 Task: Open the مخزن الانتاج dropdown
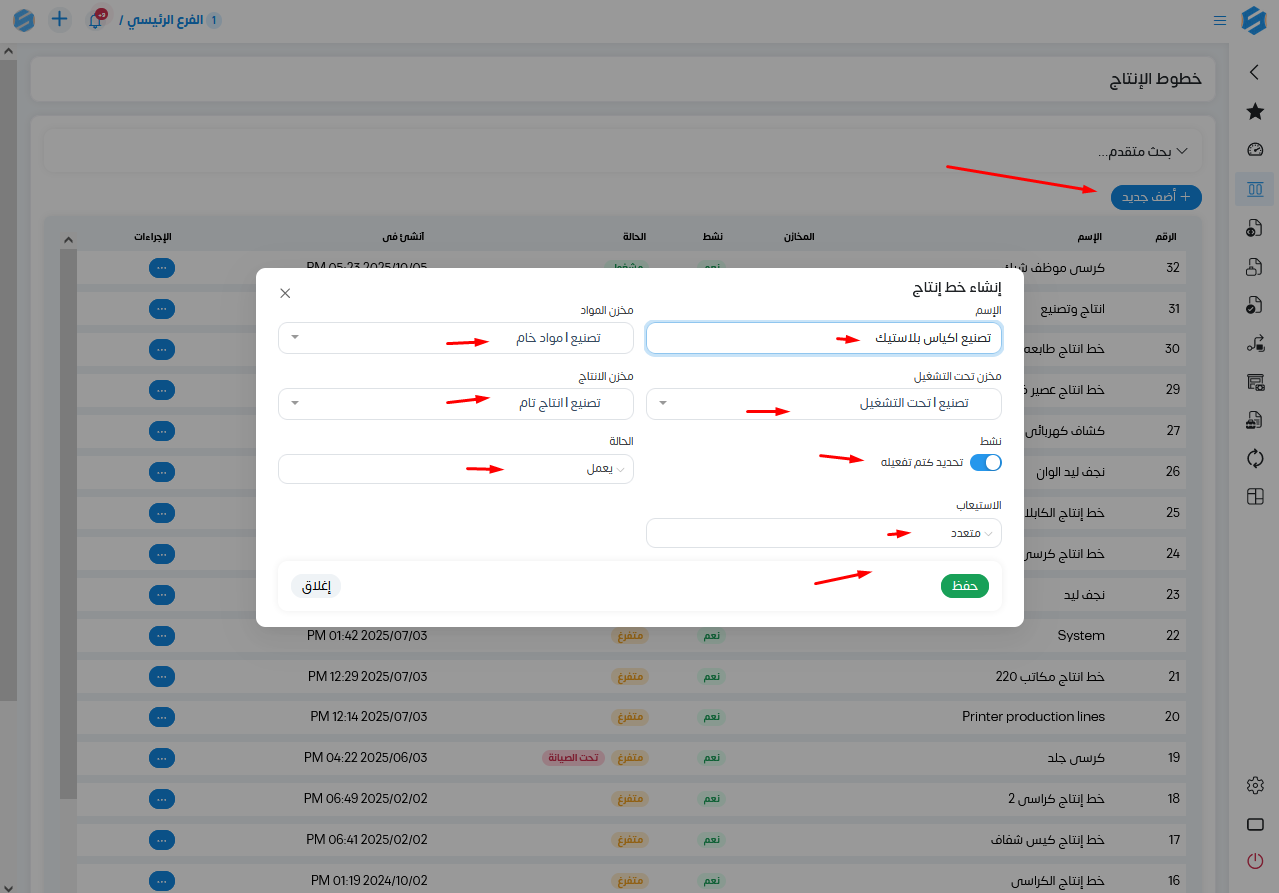(x=455, y=404)
